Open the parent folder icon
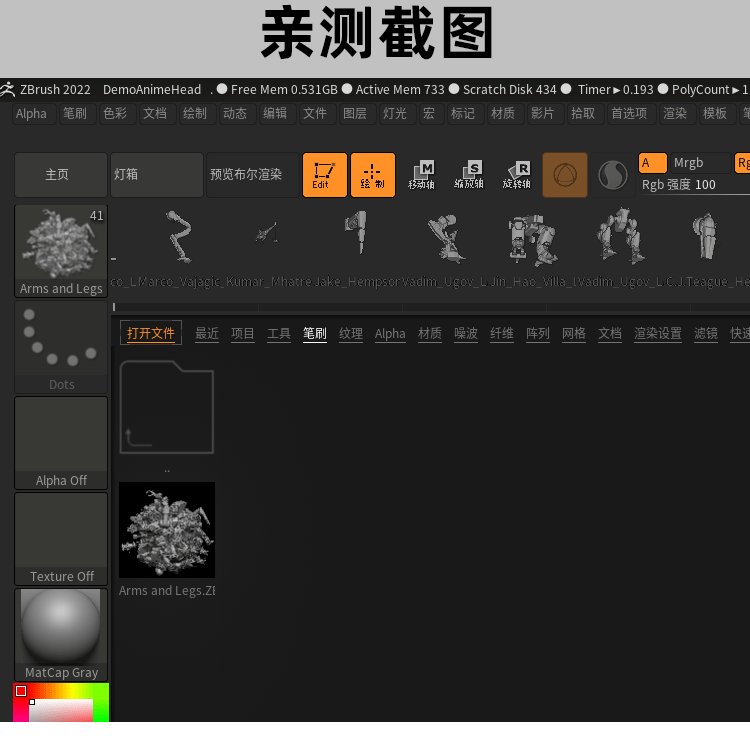Image resolution: width=750 pixels, height=736 pixels. coord(166,407)
